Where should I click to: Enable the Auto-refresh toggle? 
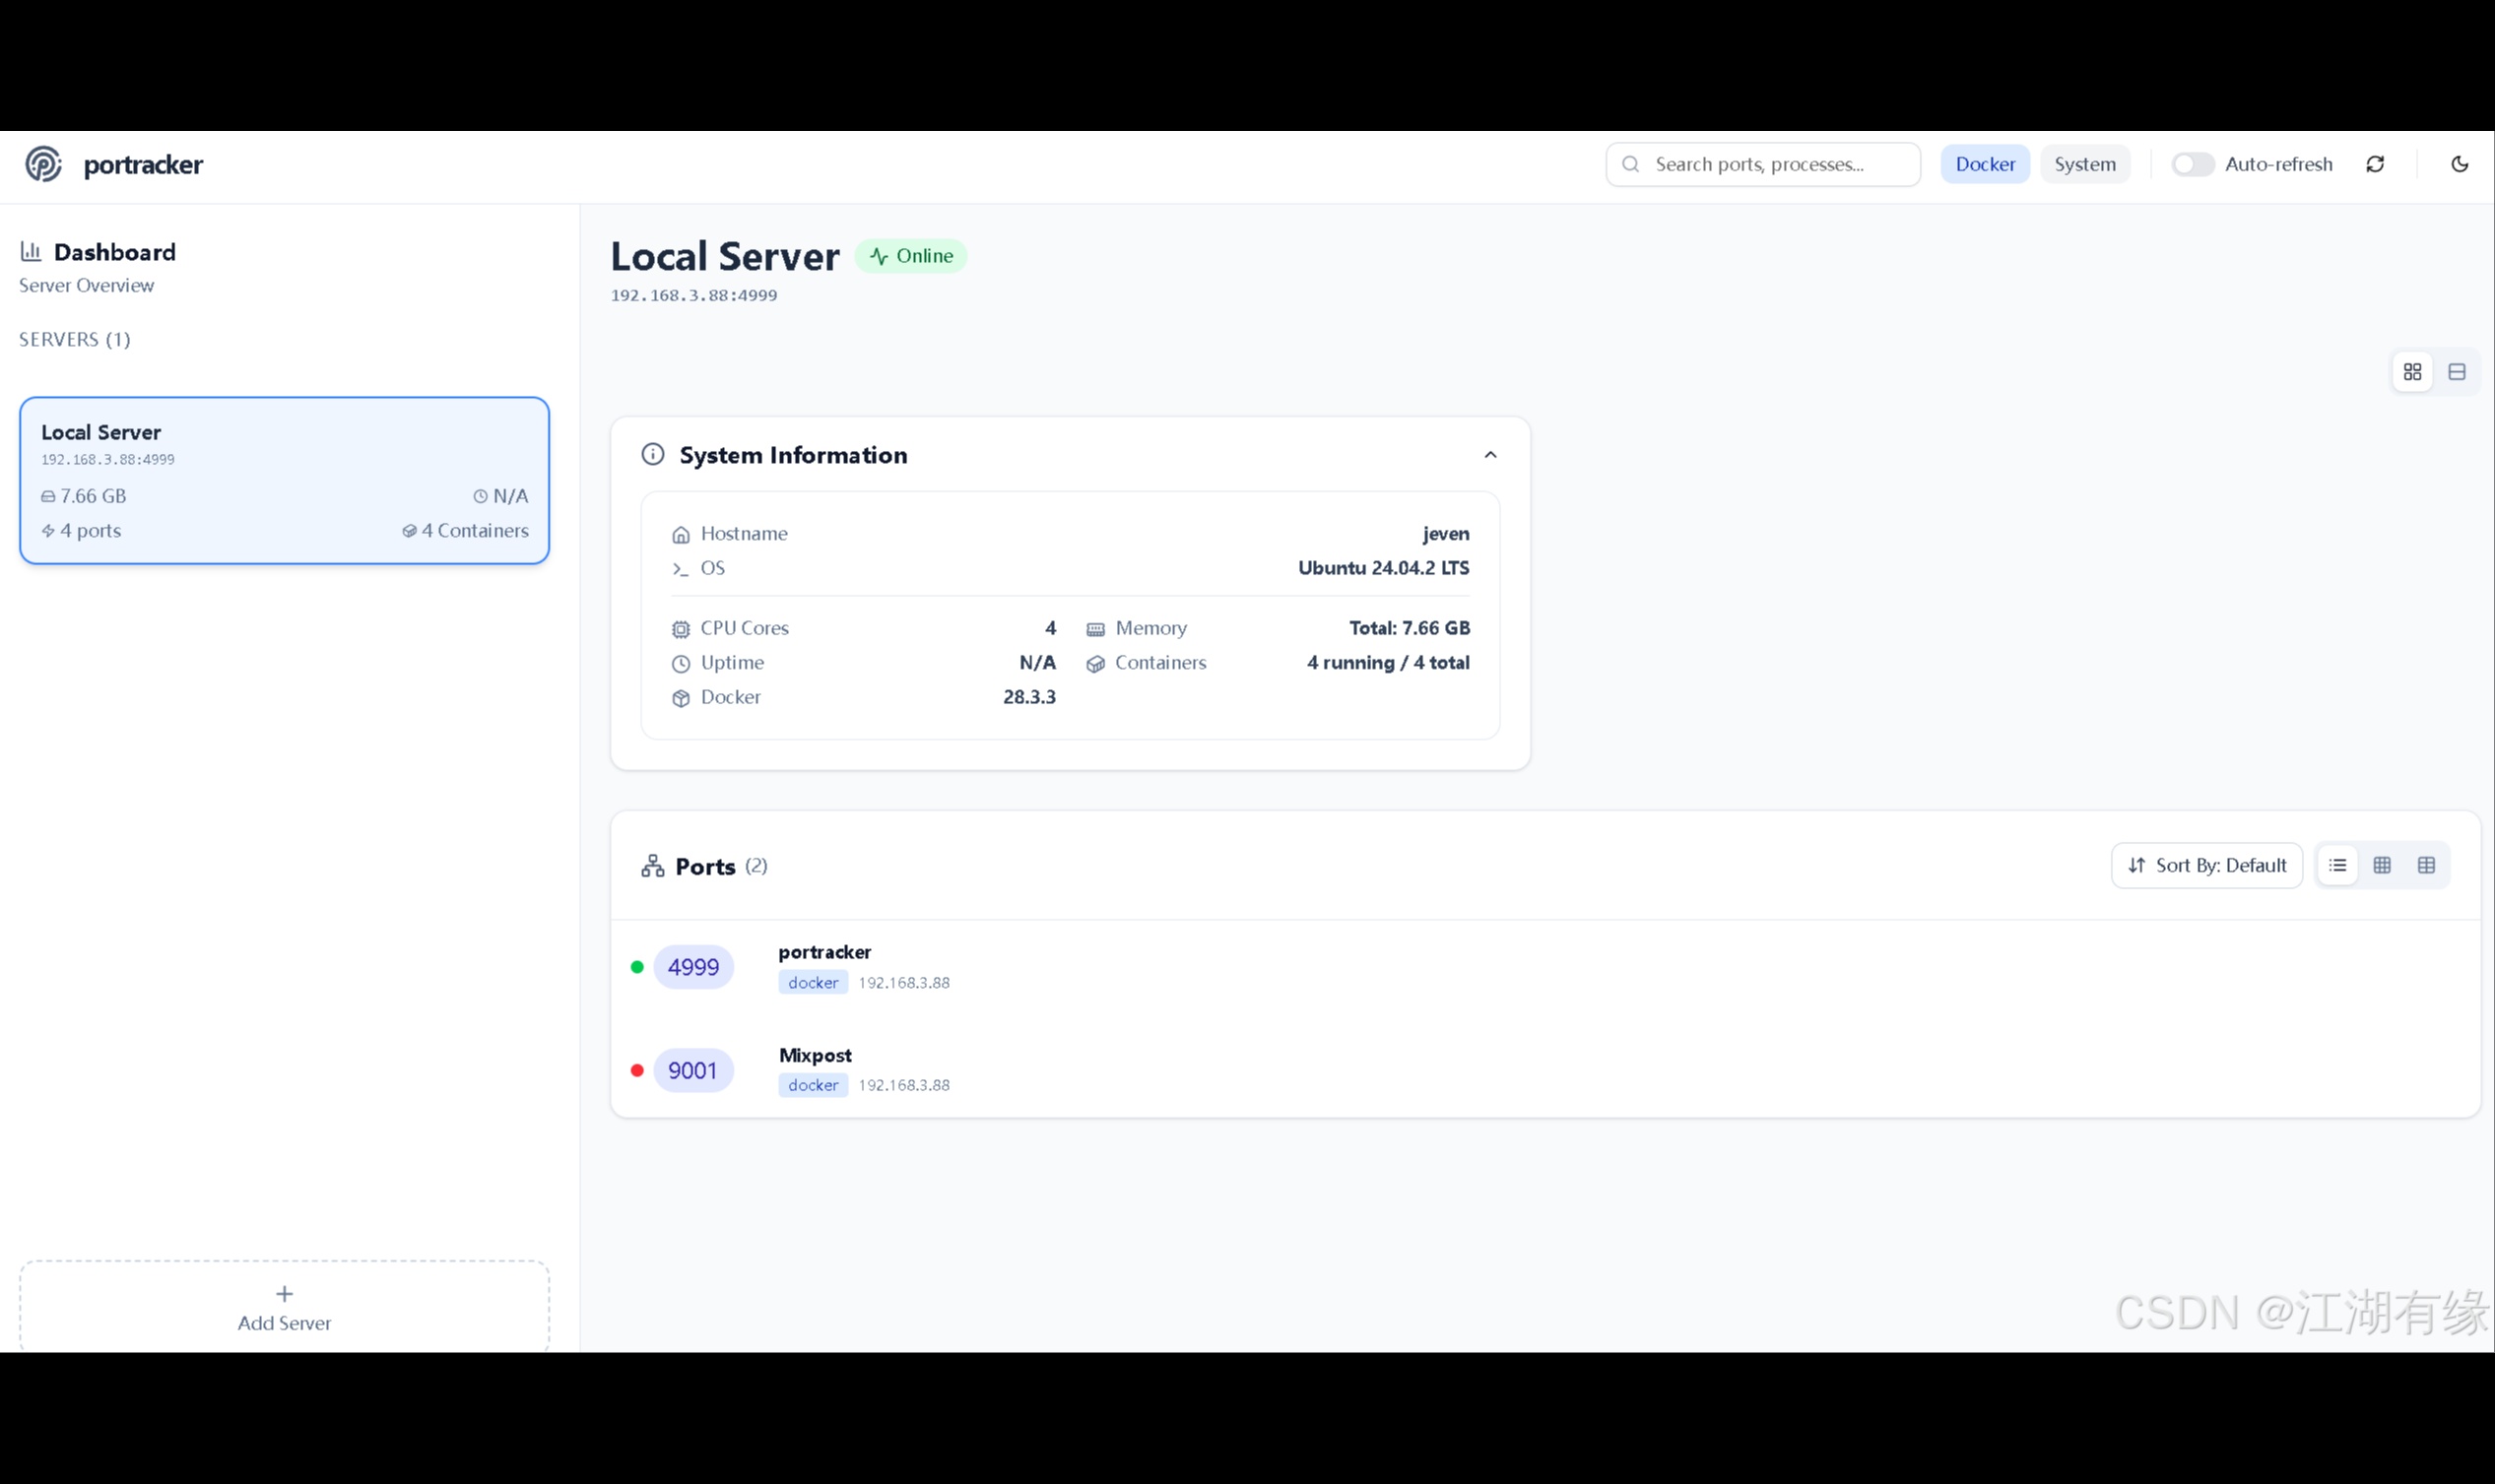(x=2192, y=164)
